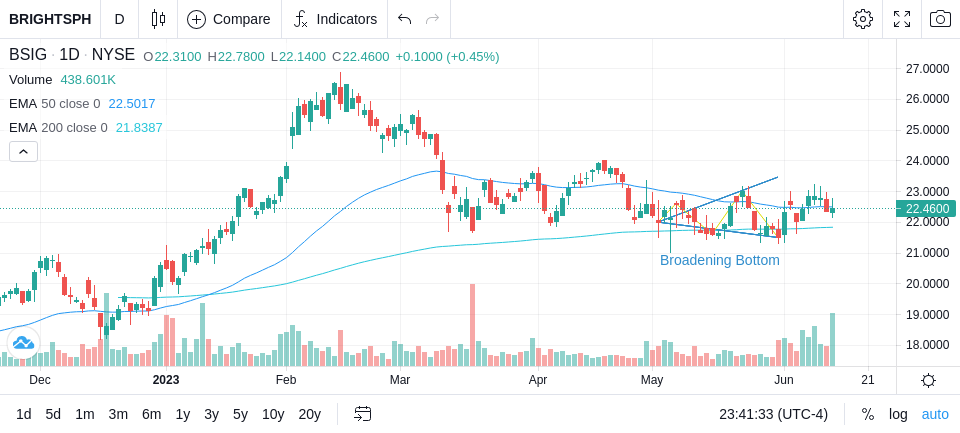The image size is (960, 433).
Task: Open the axis settings gear at bottom right
Action: 928,380
